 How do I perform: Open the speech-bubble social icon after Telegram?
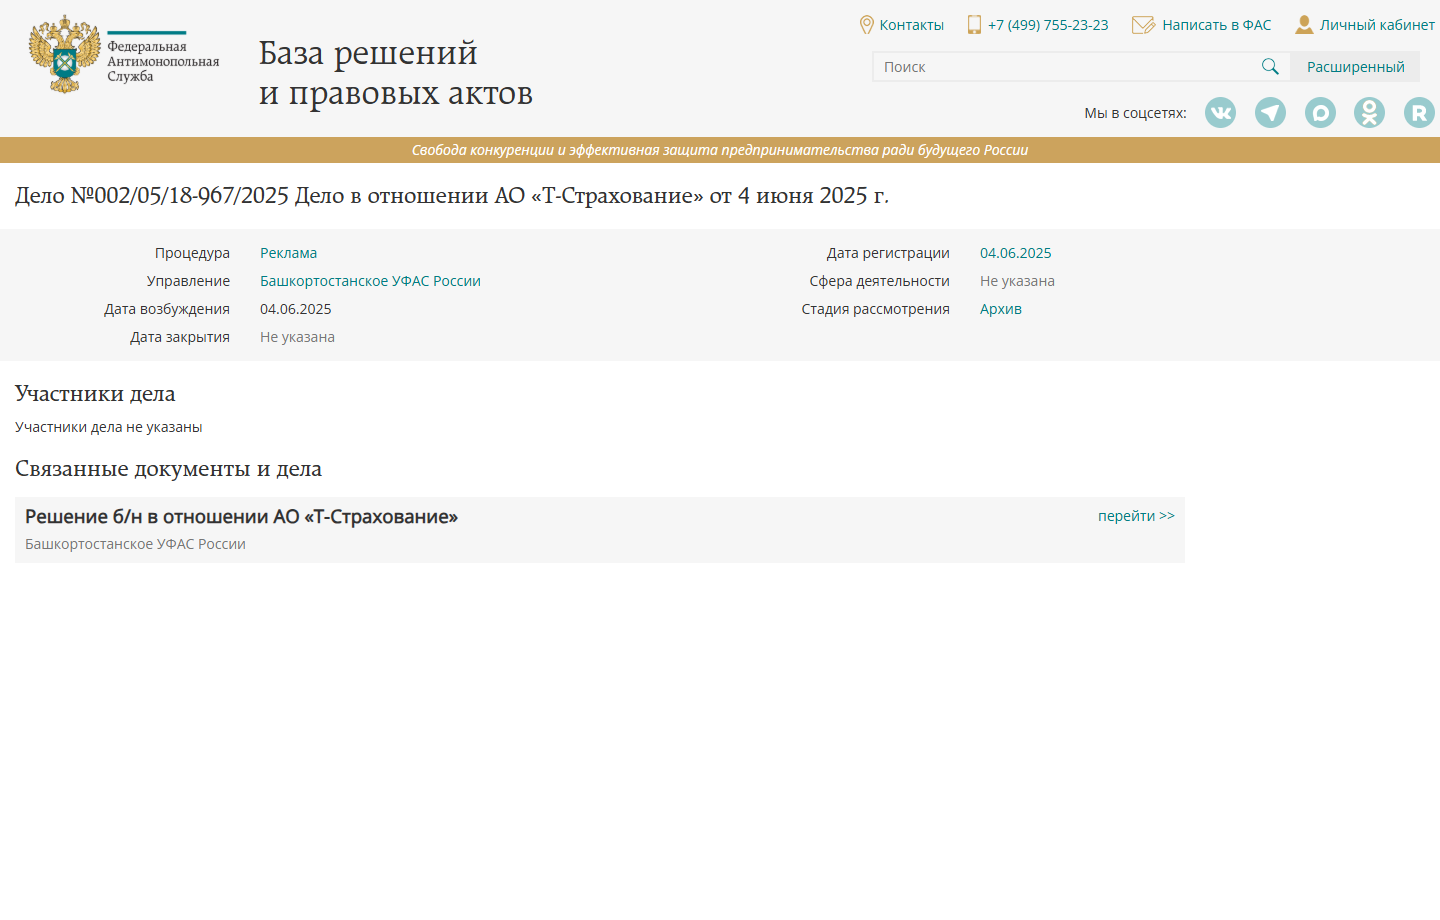point(1320,113)
